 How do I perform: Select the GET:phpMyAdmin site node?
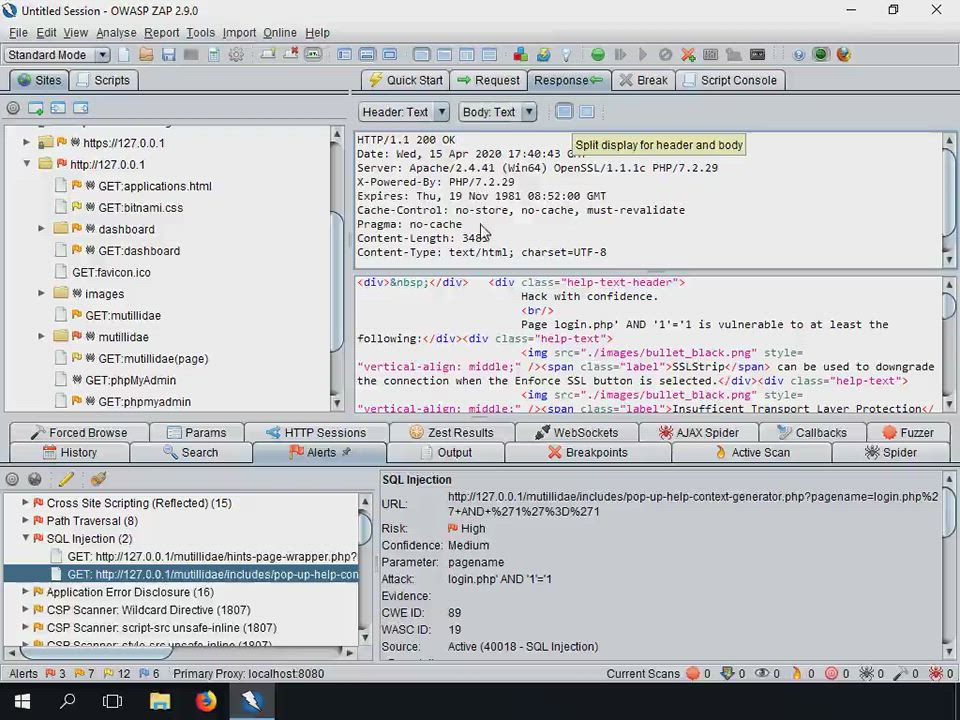[x=130, y=380]
